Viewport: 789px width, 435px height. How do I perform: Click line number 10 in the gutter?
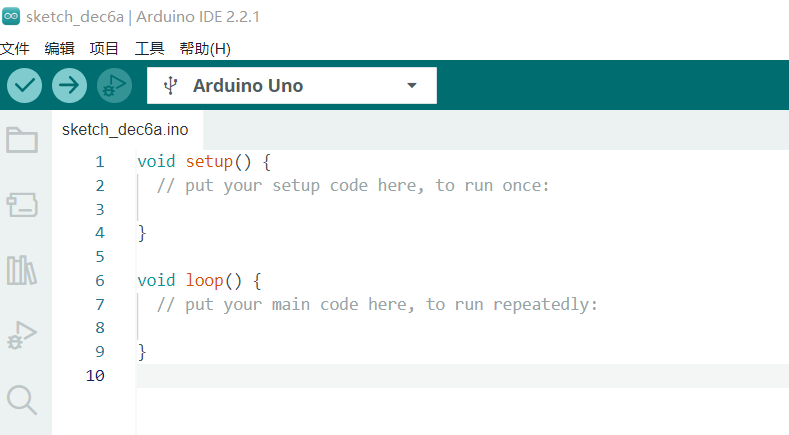pos(95,376)
